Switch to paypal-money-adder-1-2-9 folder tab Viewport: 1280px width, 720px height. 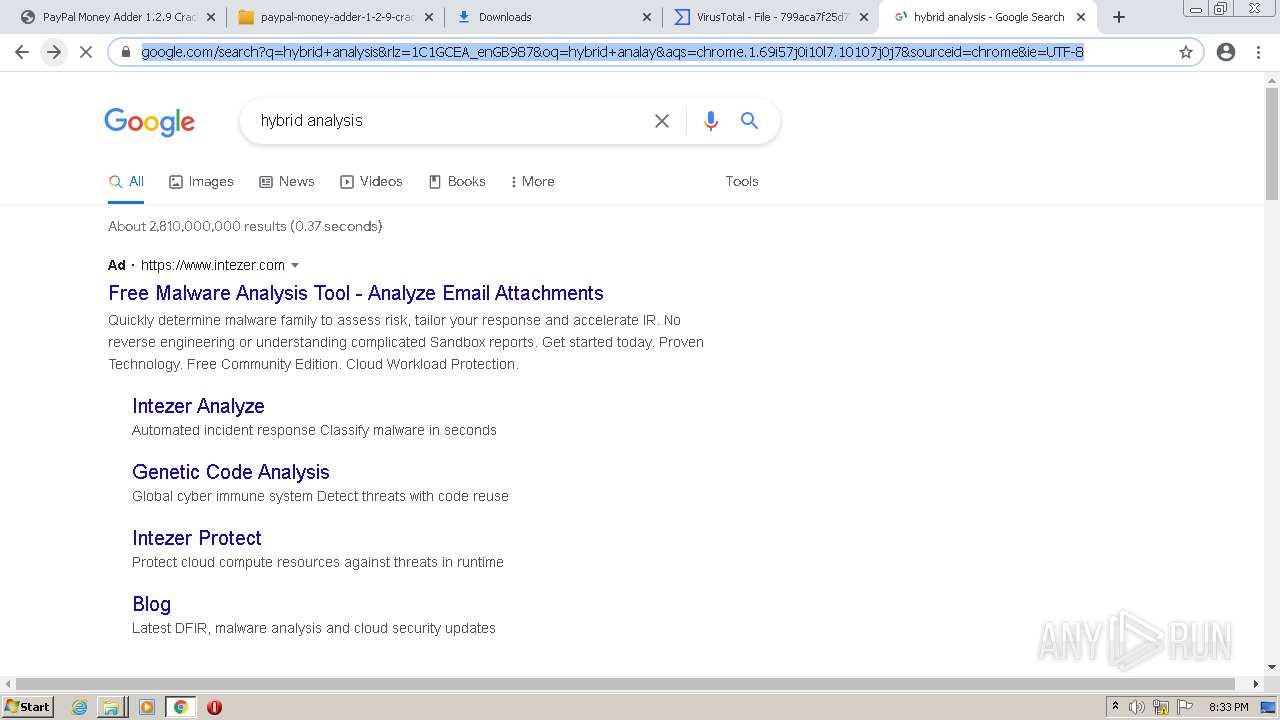click(x=335, y=17)
